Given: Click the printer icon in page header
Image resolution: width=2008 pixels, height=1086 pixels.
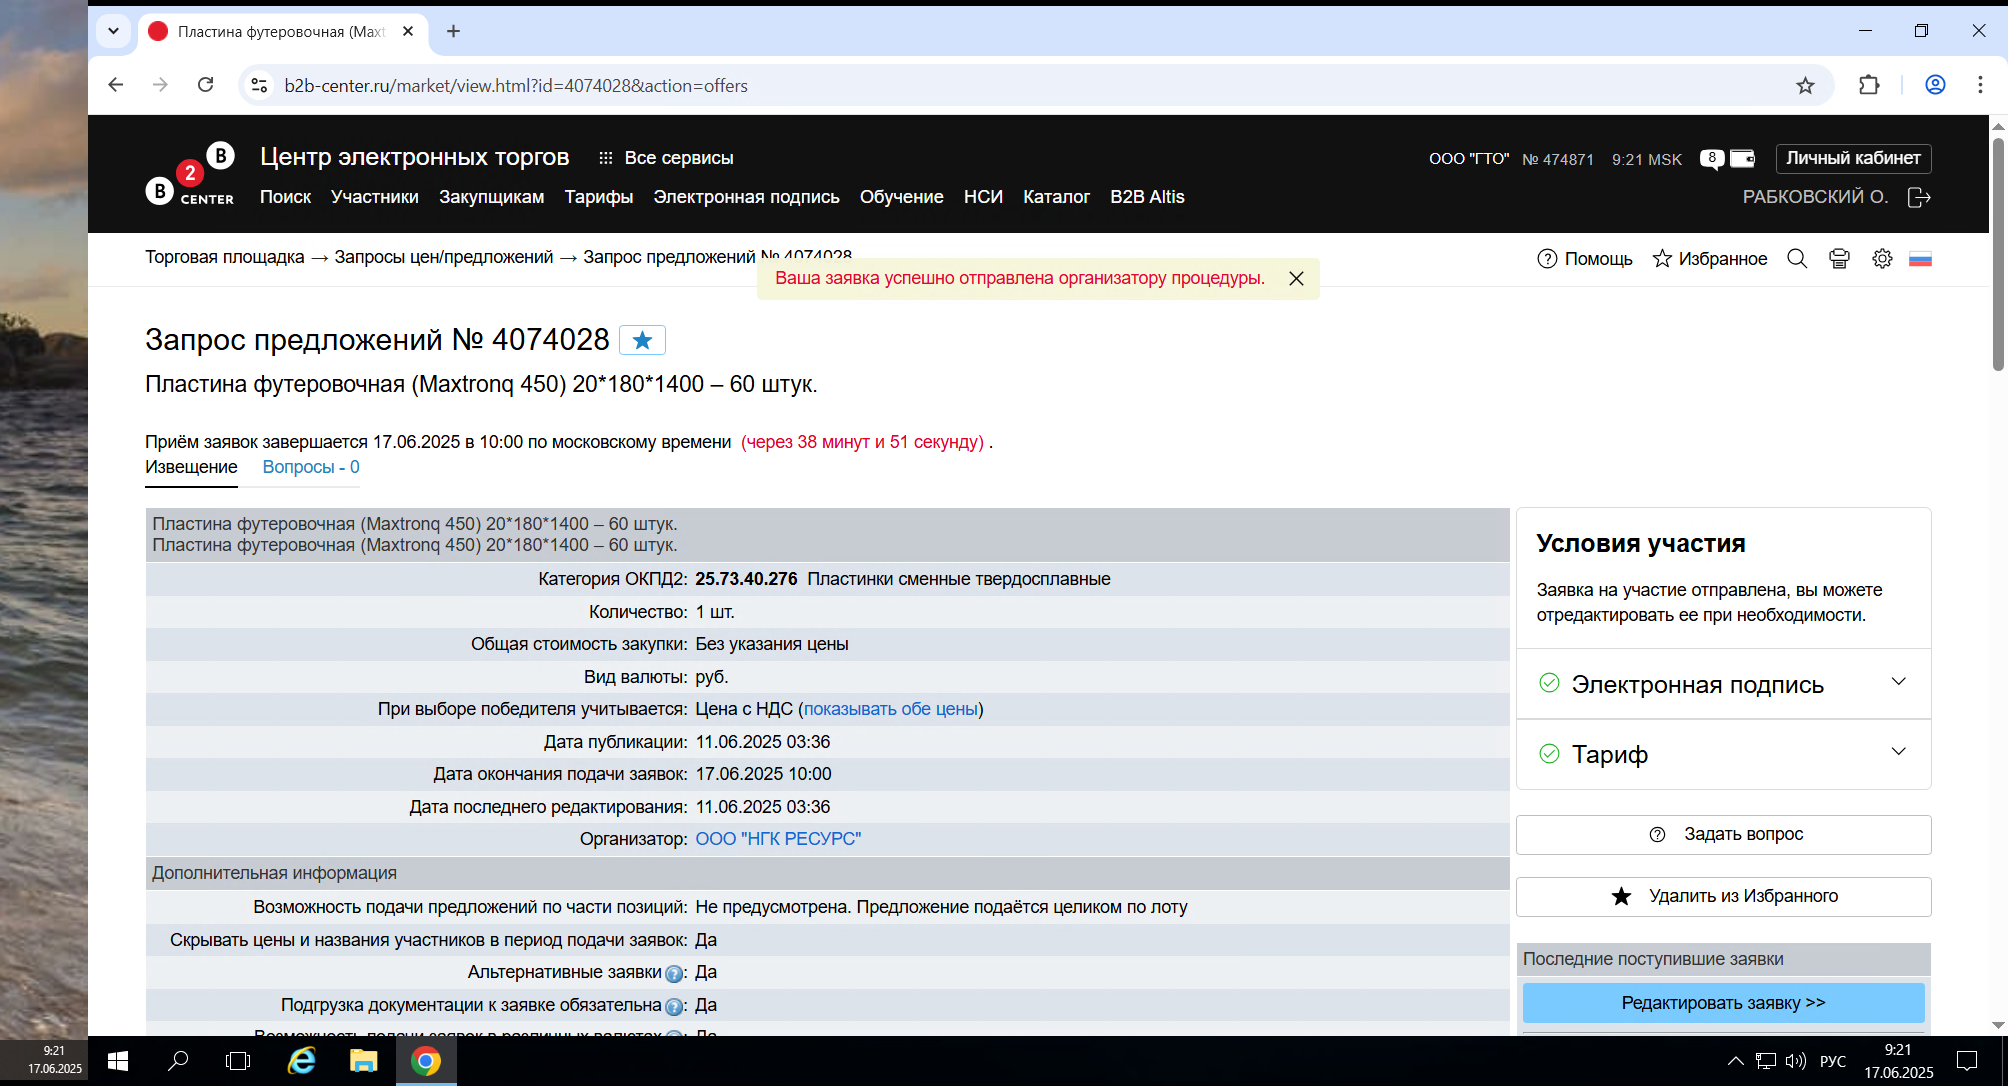Looking at the screenshot, I should click(1839, 259).
